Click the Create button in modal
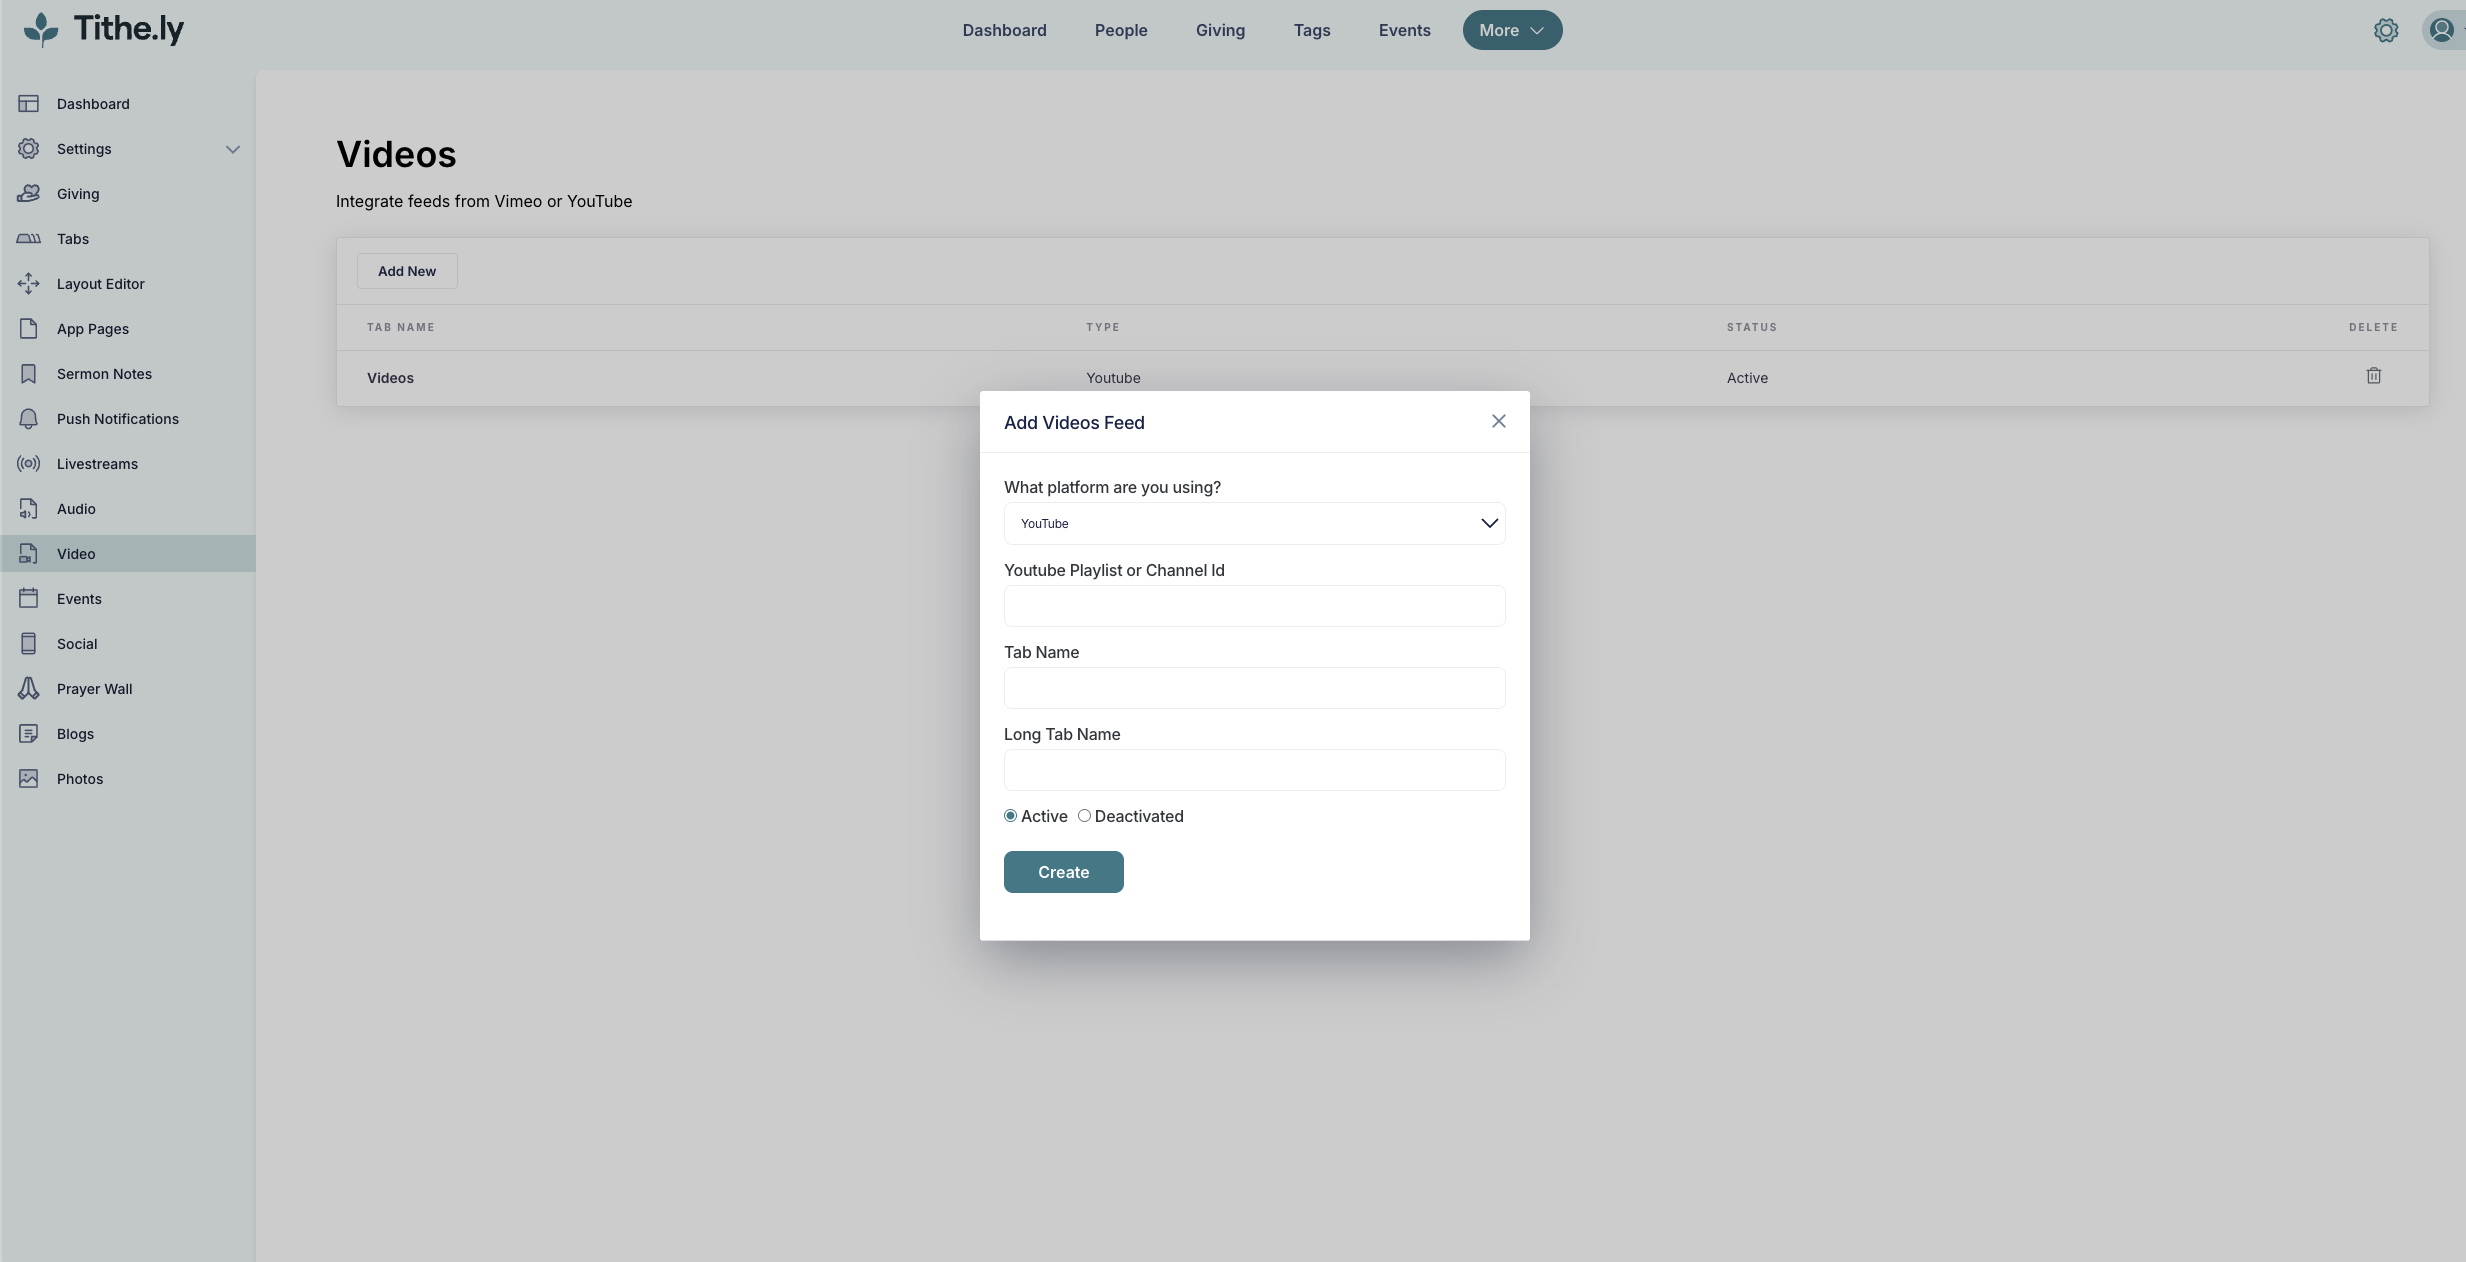2466x1262 pixels. tap(1062, 871)
